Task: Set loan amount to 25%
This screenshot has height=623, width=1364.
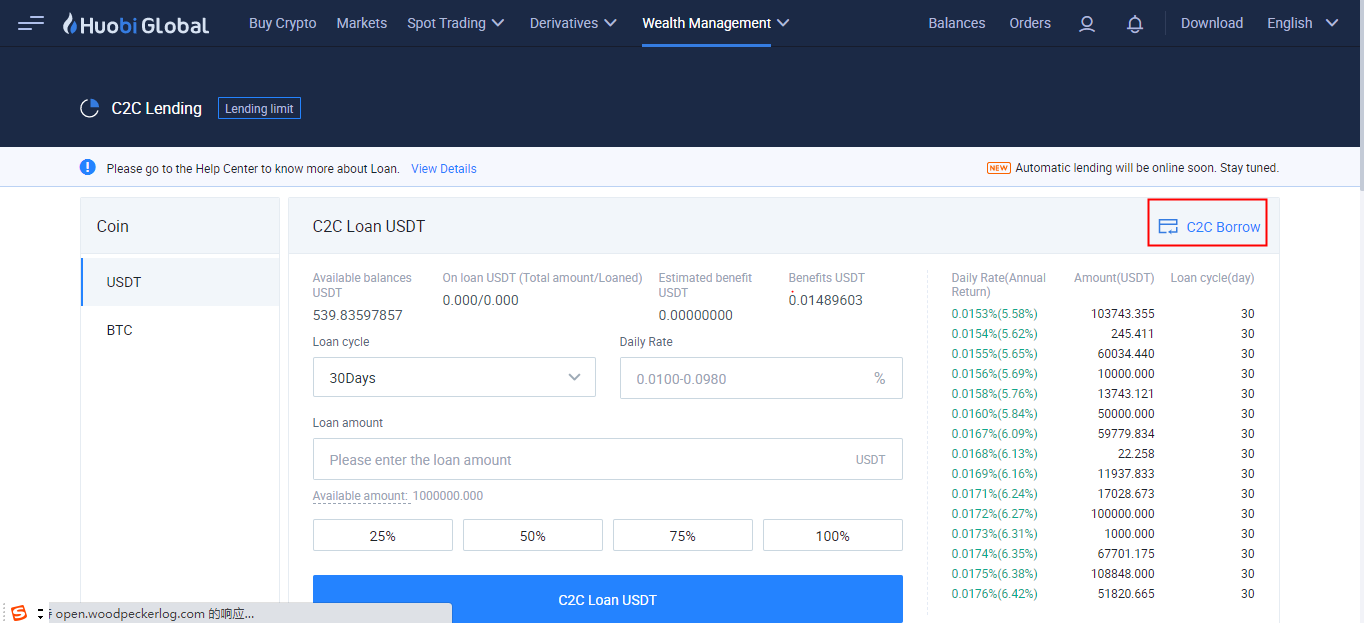Action: pyautogui.click(x=383, y=535)
